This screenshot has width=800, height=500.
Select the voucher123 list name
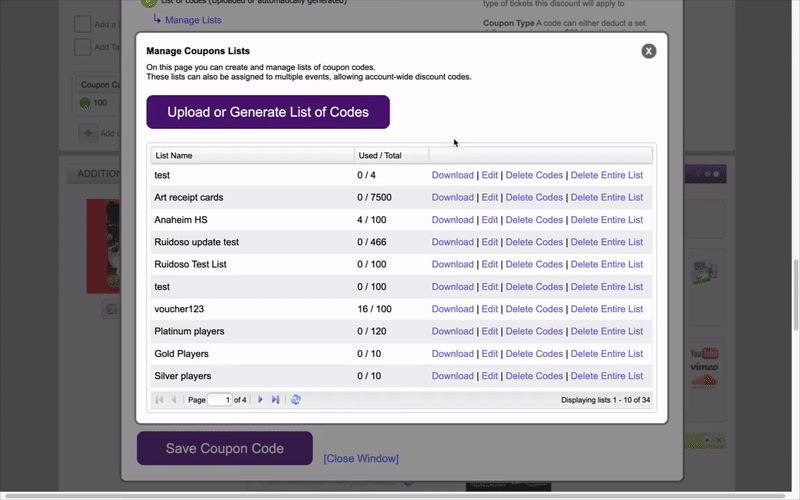click(x=179, y=309)
